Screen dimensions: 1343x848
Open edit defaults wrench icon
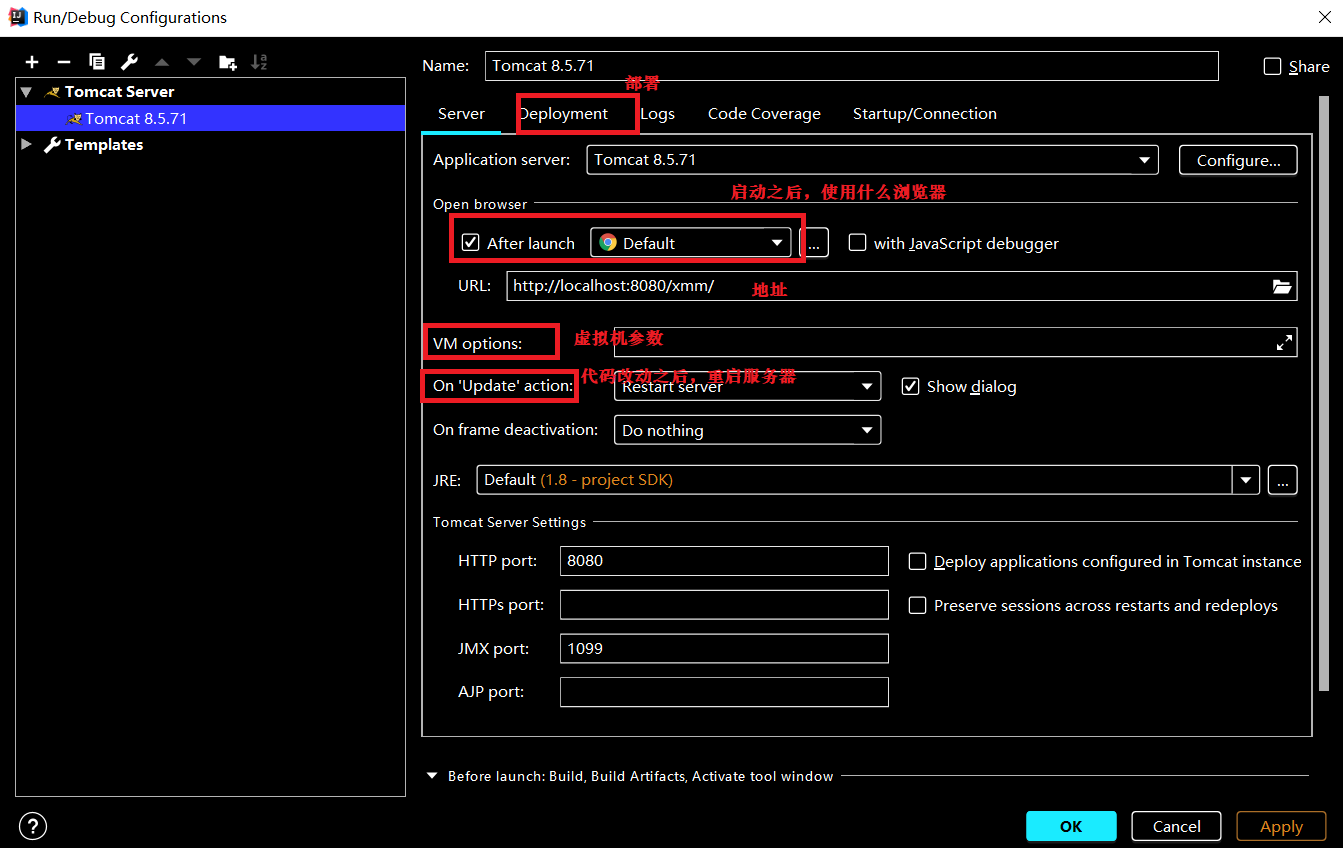click(129, 62)
